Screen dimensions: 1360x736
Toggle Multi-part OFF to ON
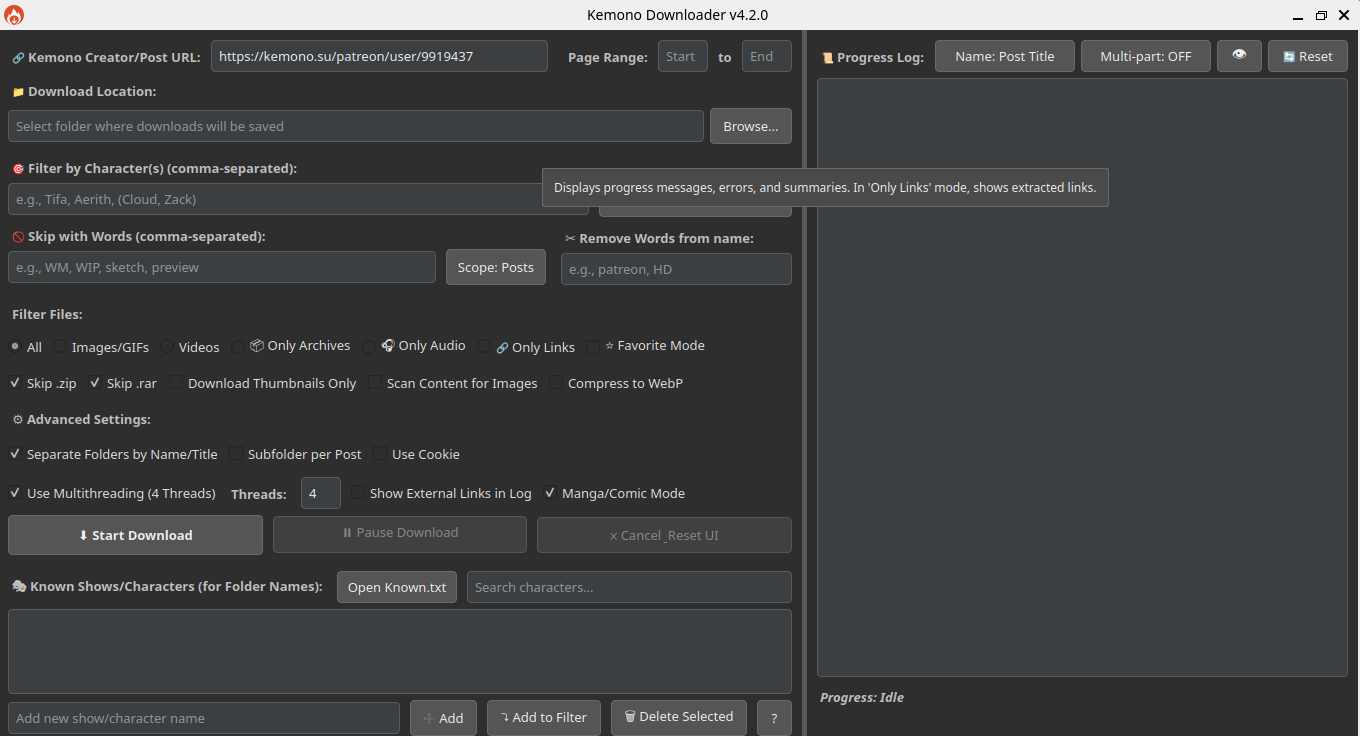[x=1146, y=56]
